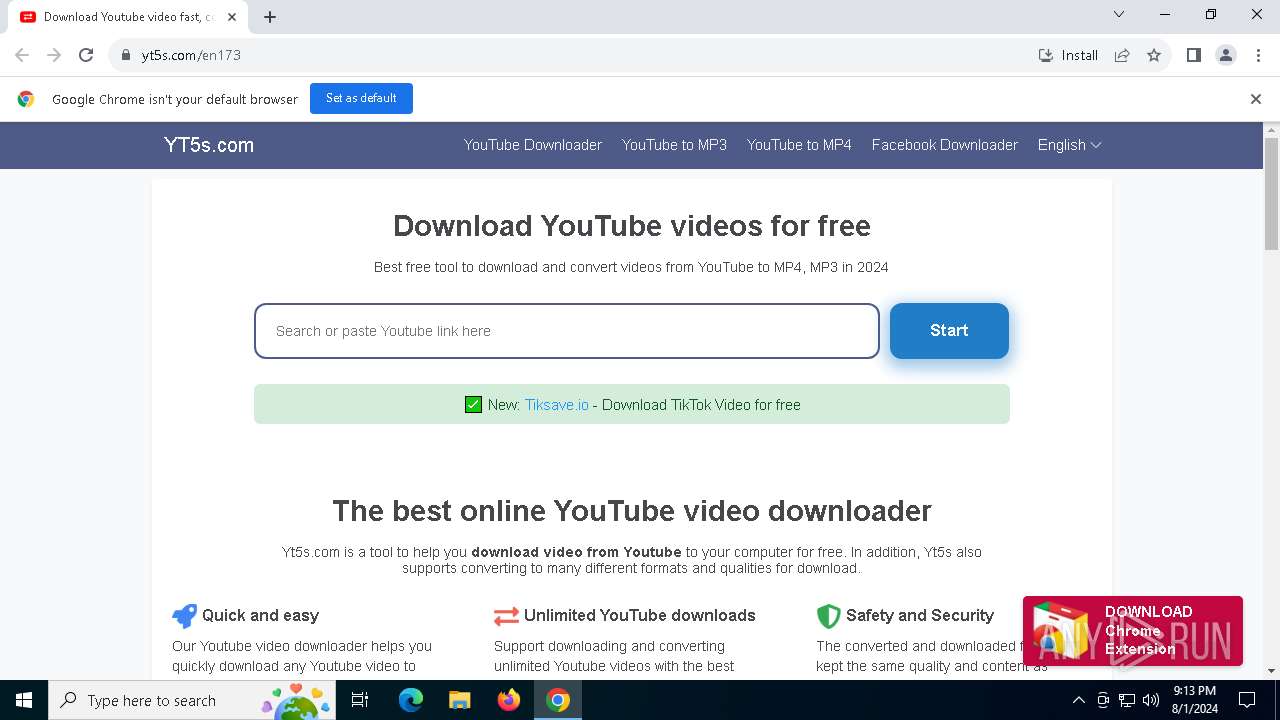1280x720 pixels.
Task: Open the notification center icon
Action: (x=1247, y=700)
